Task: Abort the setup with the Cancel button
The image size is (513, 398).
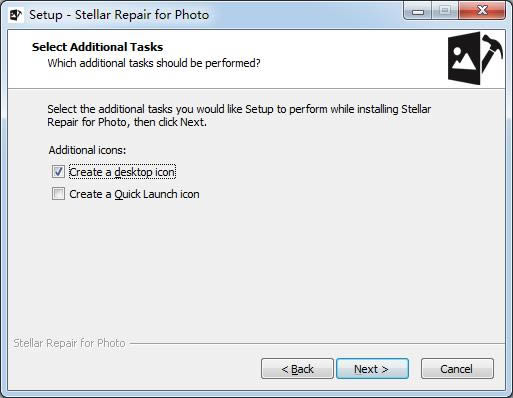Action: [x=457, y=369]
